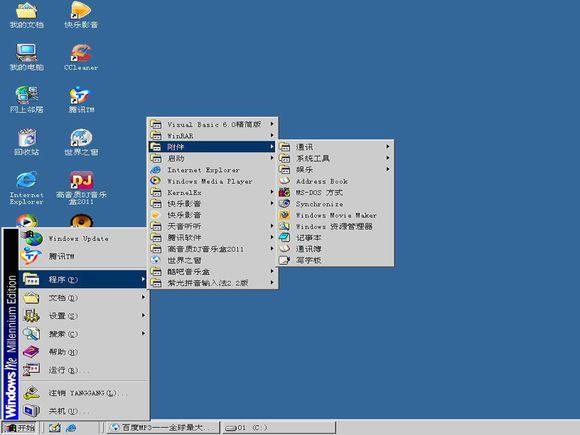Open 程序(P) in Start menu
Screen dimensions: 580x435
click(x=84, y=279)
